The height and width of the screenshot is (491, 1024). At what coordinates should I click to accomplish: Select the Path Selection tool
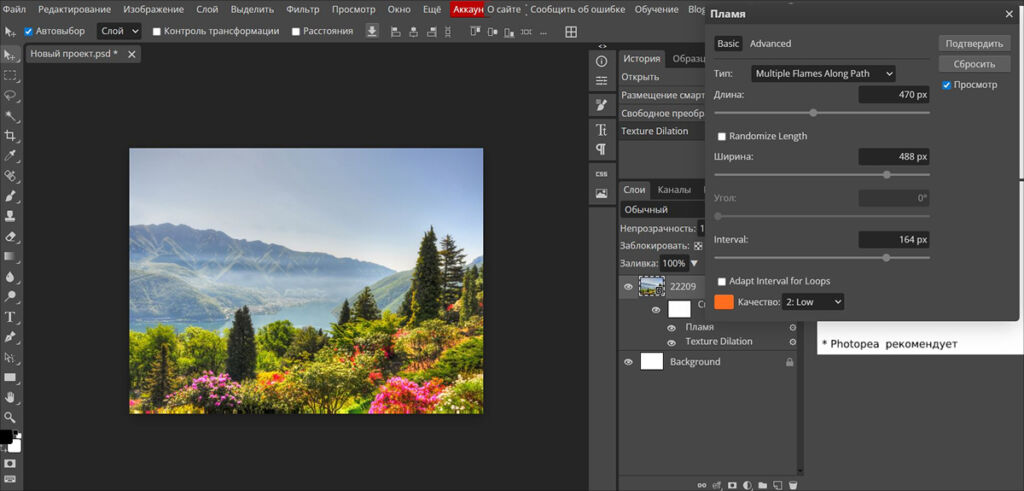[10, 357]
